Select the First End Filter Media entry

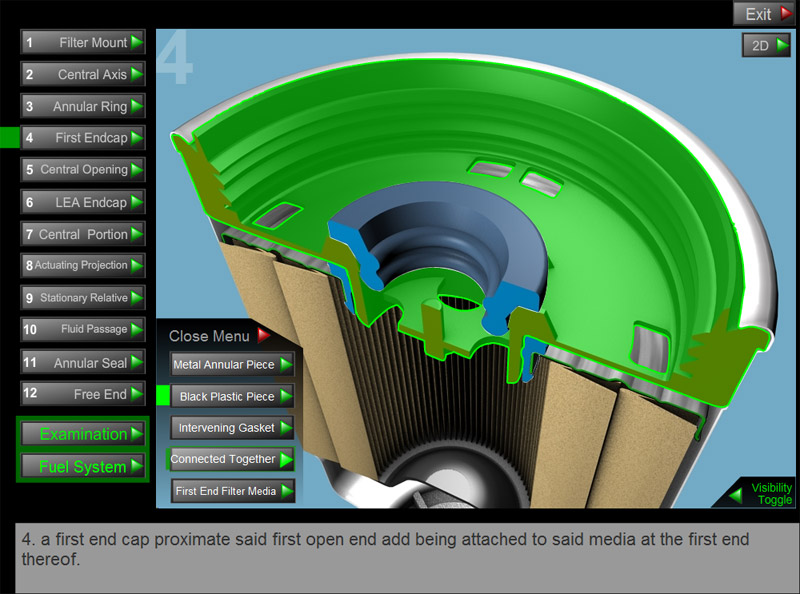pos(232,491)
